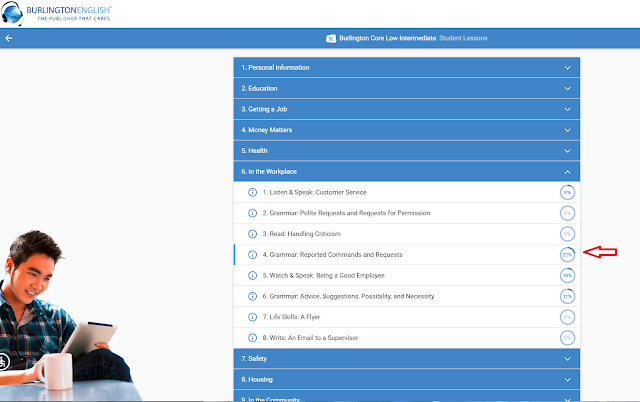This screenshot has width=640, height=402.
Task: Expand Money Matters chevron
Action: (567, 130)
